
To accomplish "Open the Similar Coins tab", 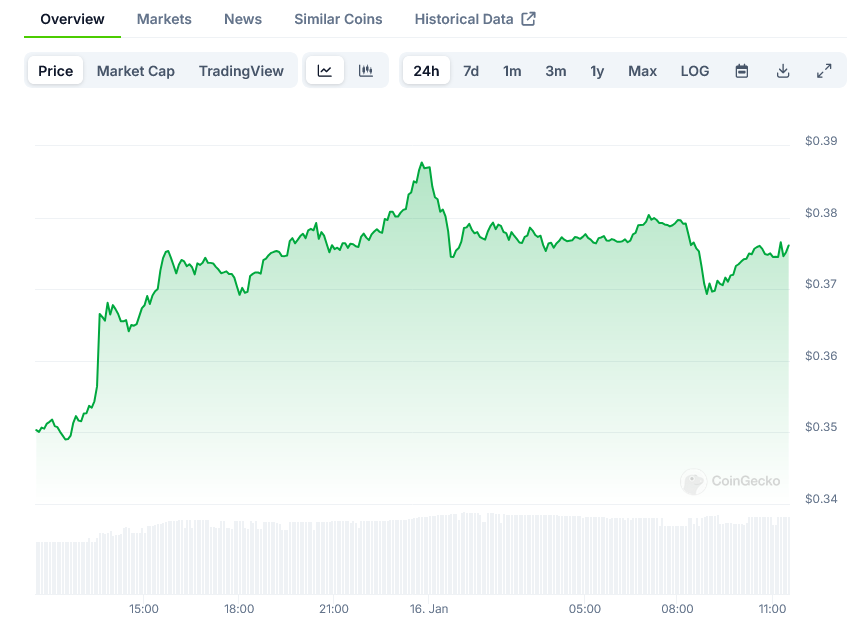I will 338,19.
